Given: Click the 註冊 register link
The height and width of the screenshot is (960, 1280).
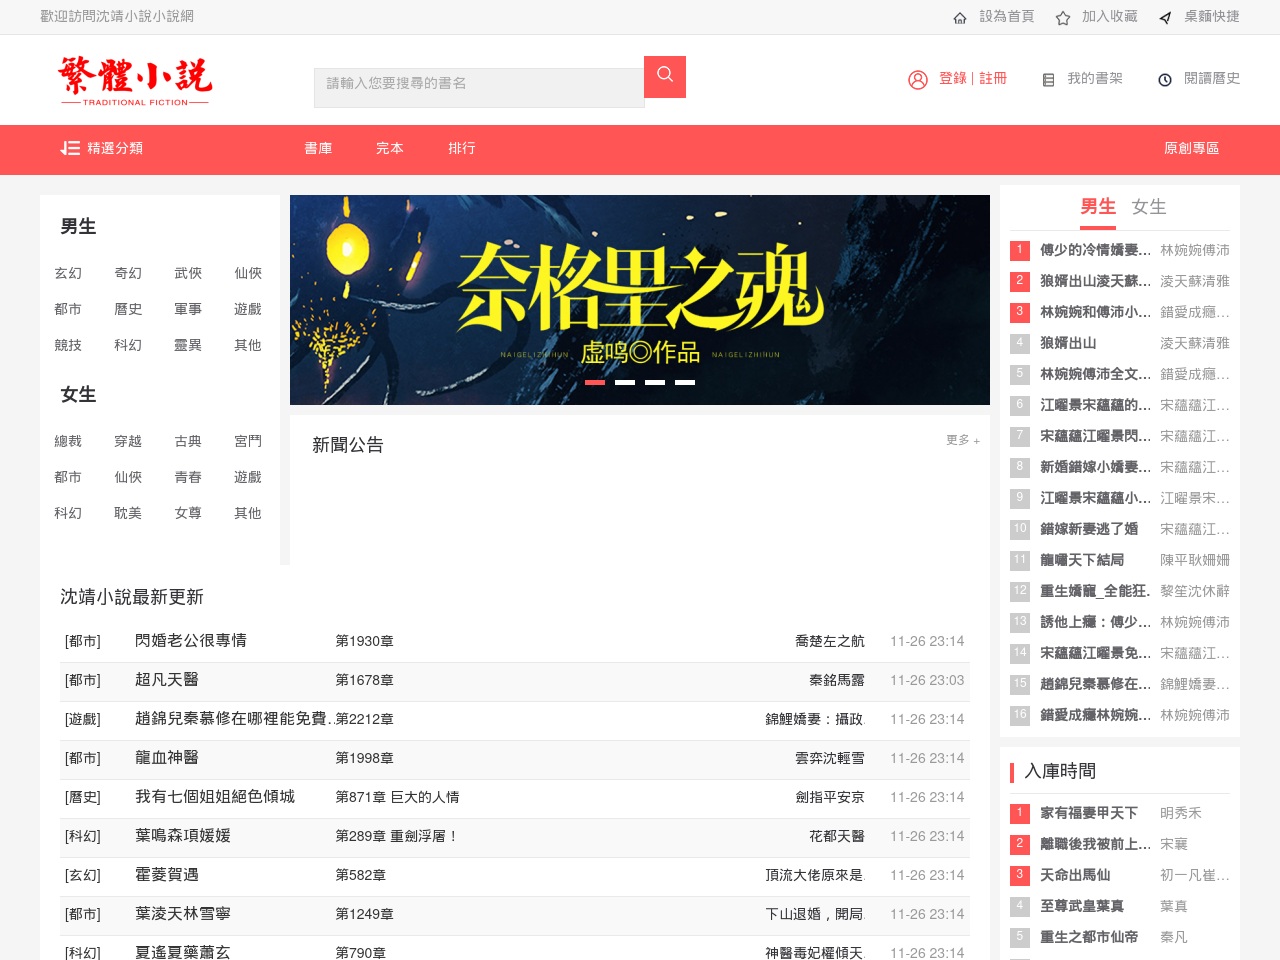Looking at the screenshot, I should pos(993,78).
